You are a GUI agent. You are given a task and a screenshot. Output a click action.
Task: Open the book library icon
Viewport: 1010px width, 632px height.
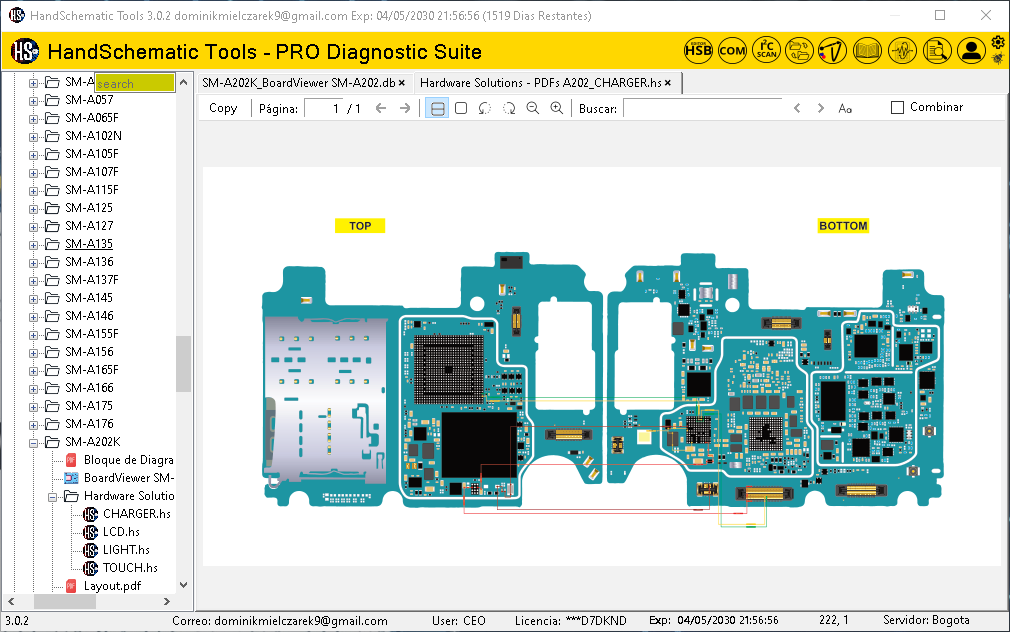point(867,50)
